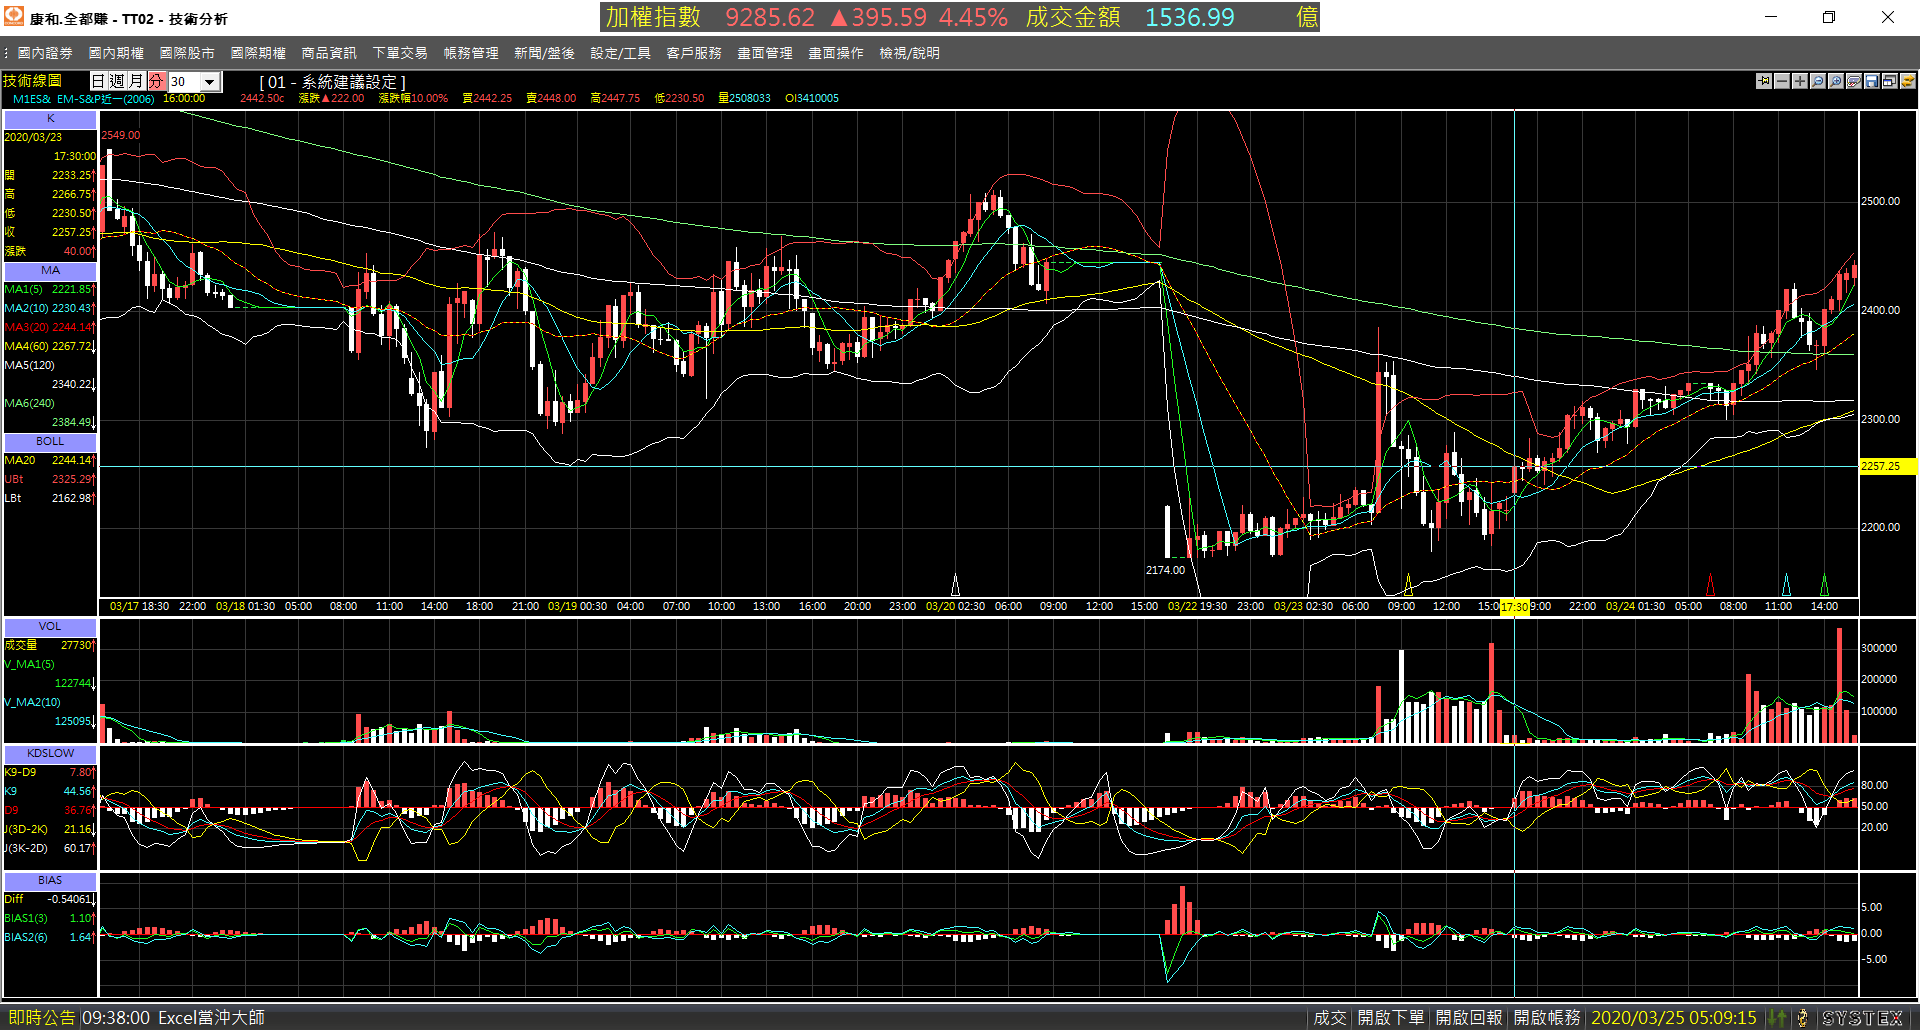Open the 設定/工具 menu
Screen dimensions: 1920x1030
pos(620,53)
